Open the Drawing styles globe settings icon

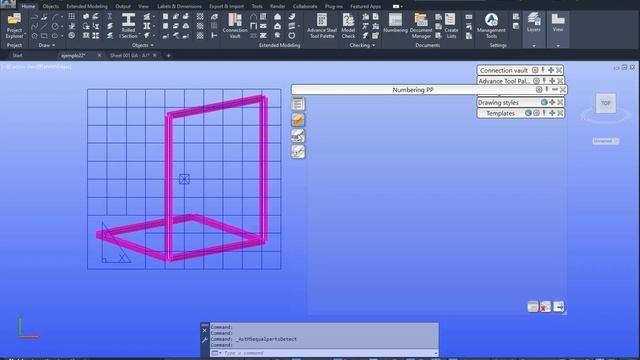click(544, 102)
